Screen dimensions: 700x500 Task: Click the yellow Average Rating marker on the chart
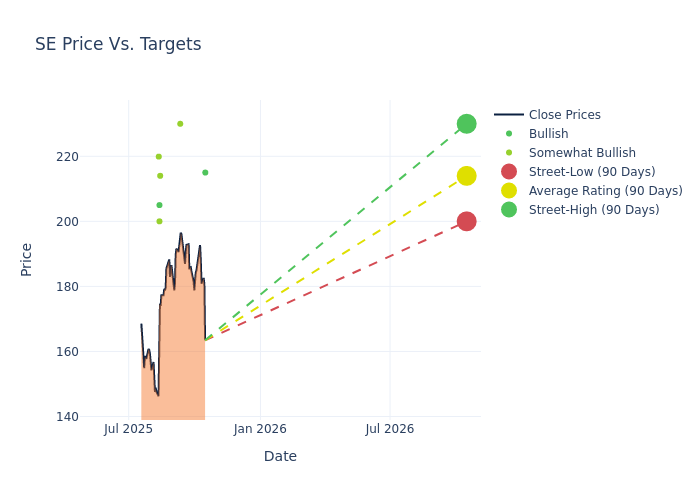466,176
